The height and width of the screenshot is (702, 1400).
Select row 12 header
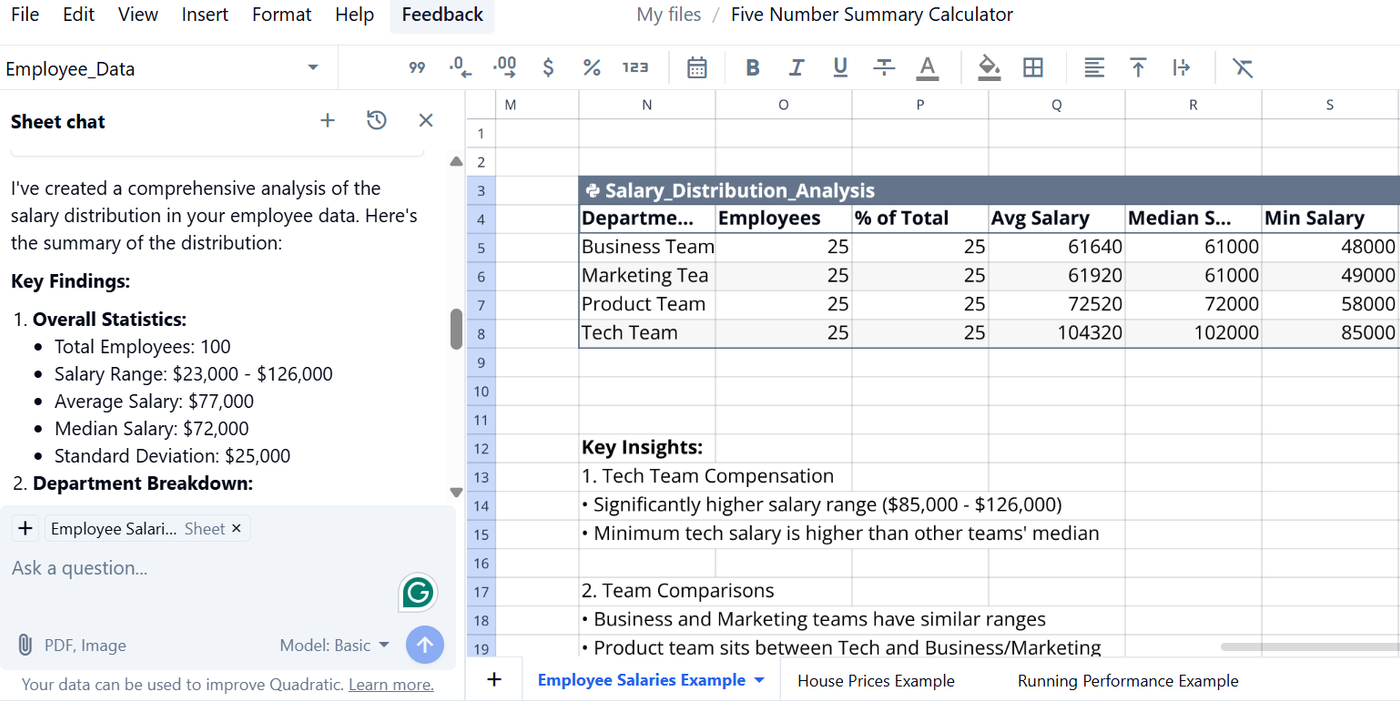point(481,448)
